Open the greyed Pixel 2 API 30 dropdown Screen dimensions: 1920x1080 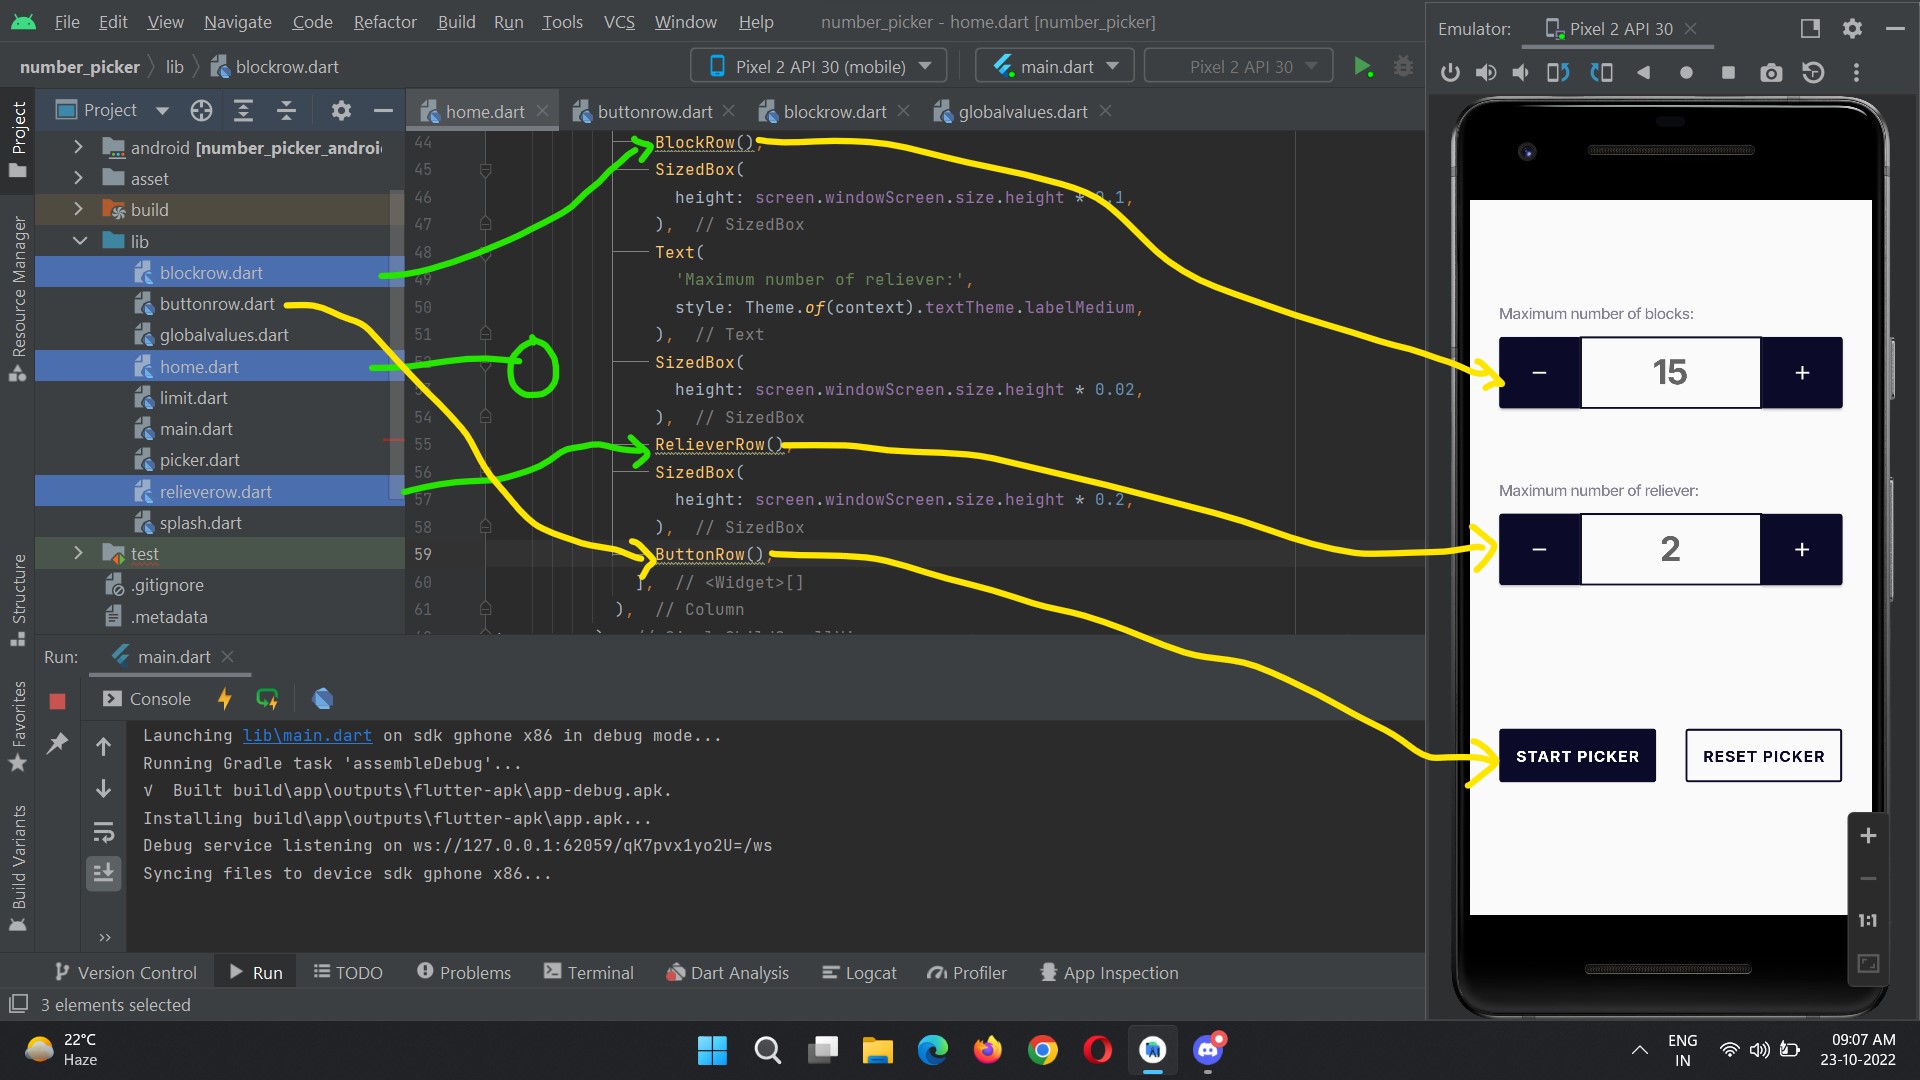[1239, 66]
